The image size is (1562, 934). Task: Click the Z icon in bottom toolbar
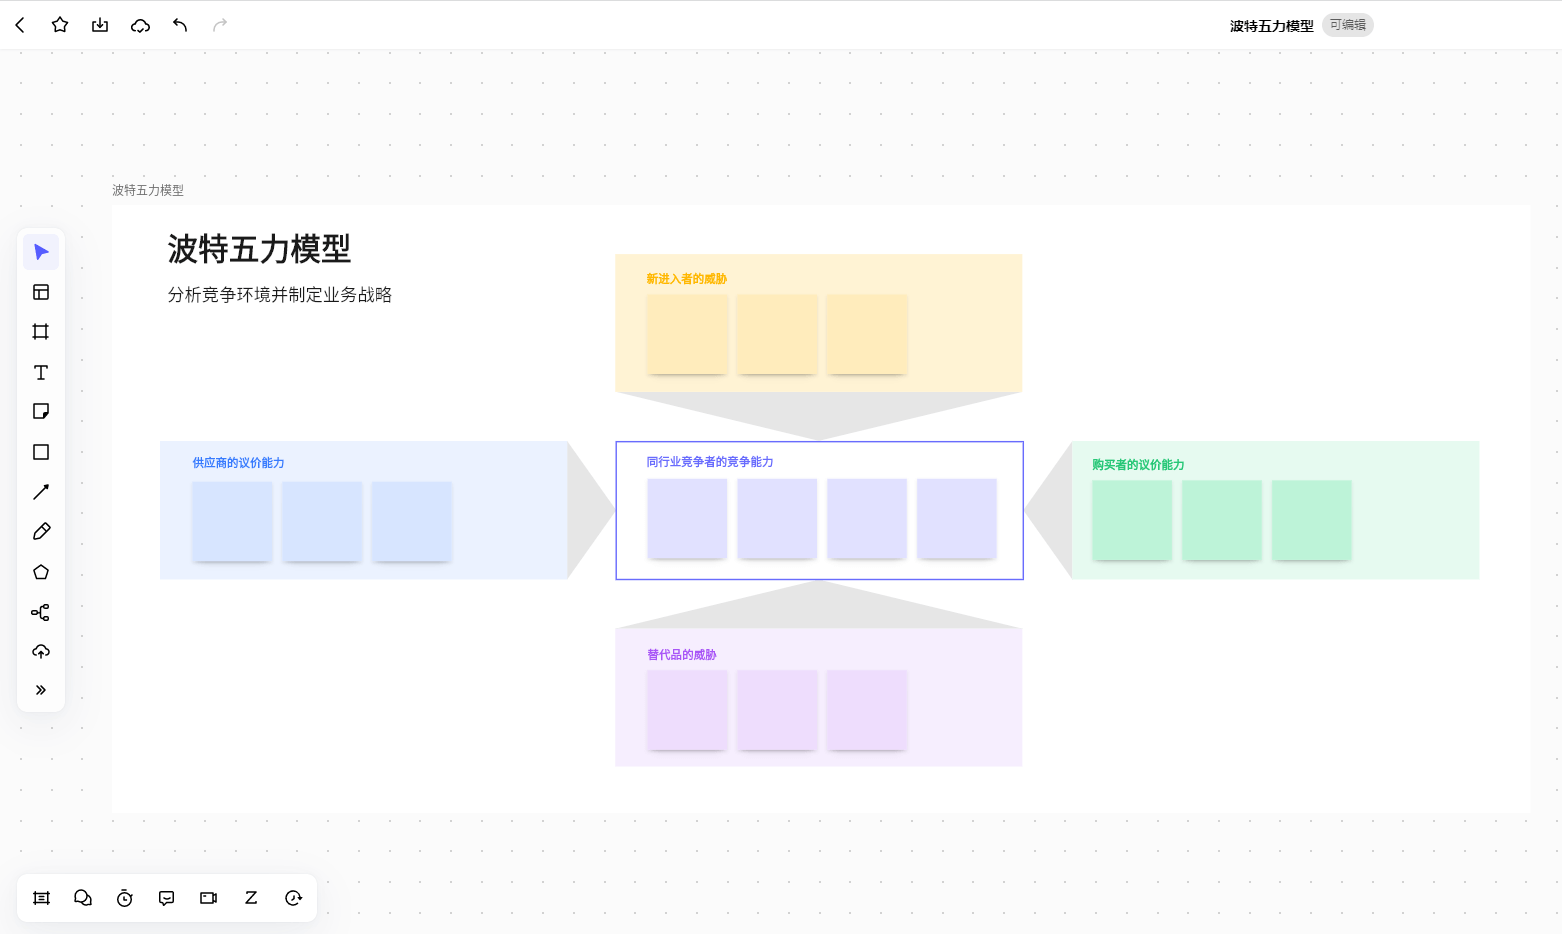pos(251,898)
